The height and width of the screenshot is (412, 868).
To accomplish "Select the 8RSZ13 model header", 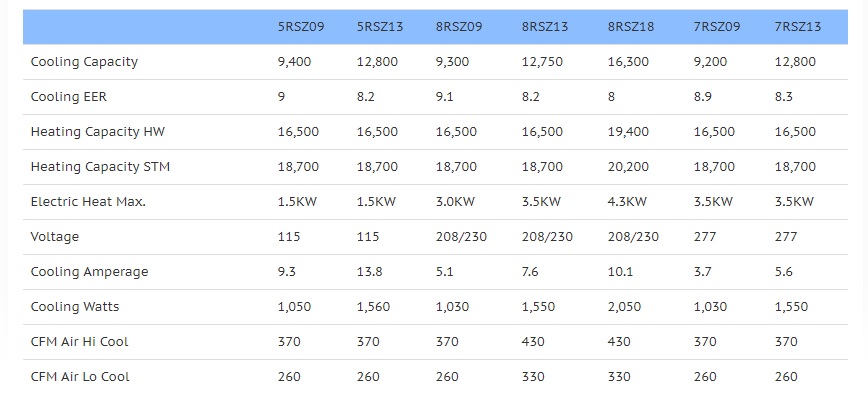I will [545, 27].
